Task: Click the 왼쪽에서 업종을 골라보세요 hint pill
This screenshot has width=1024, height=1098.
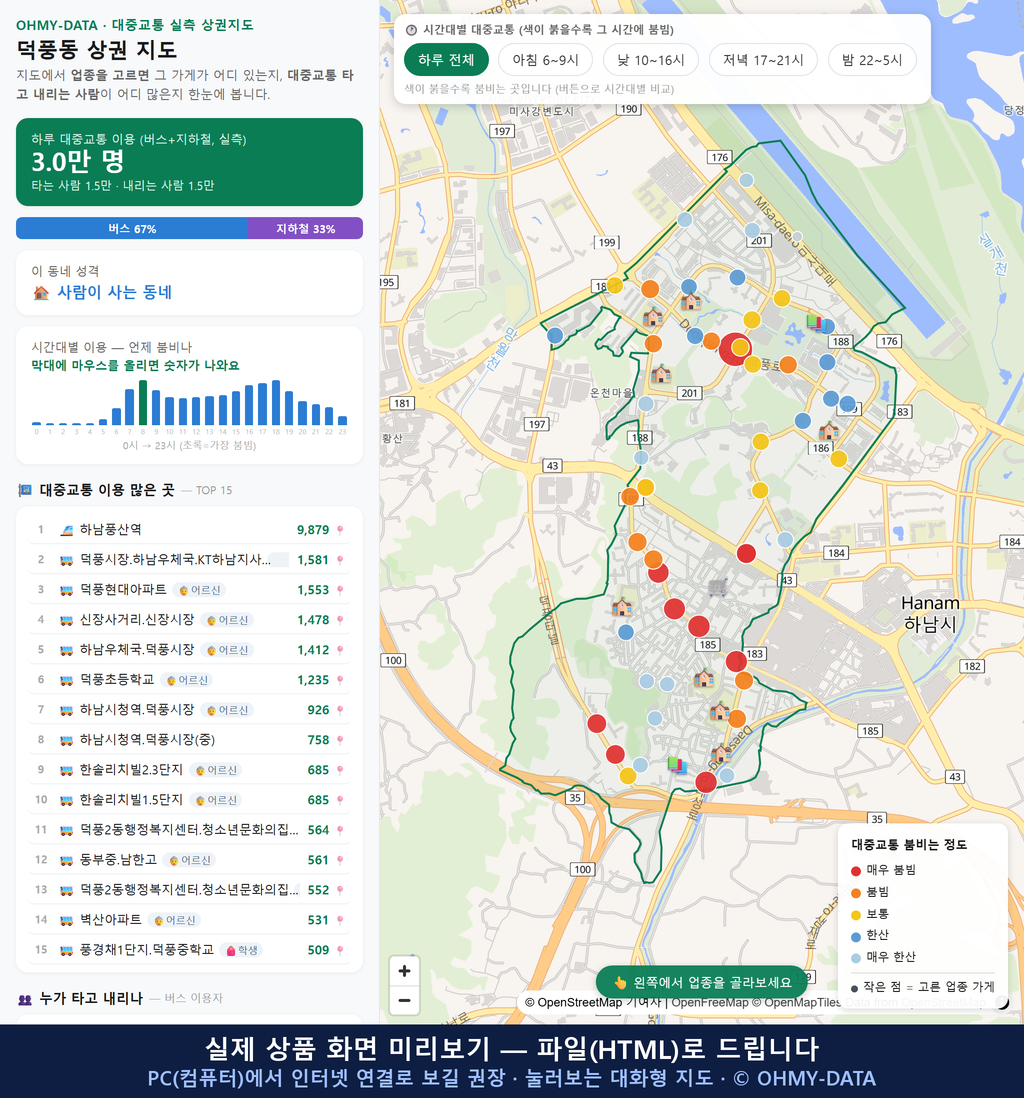Action: tap(702, 982)
